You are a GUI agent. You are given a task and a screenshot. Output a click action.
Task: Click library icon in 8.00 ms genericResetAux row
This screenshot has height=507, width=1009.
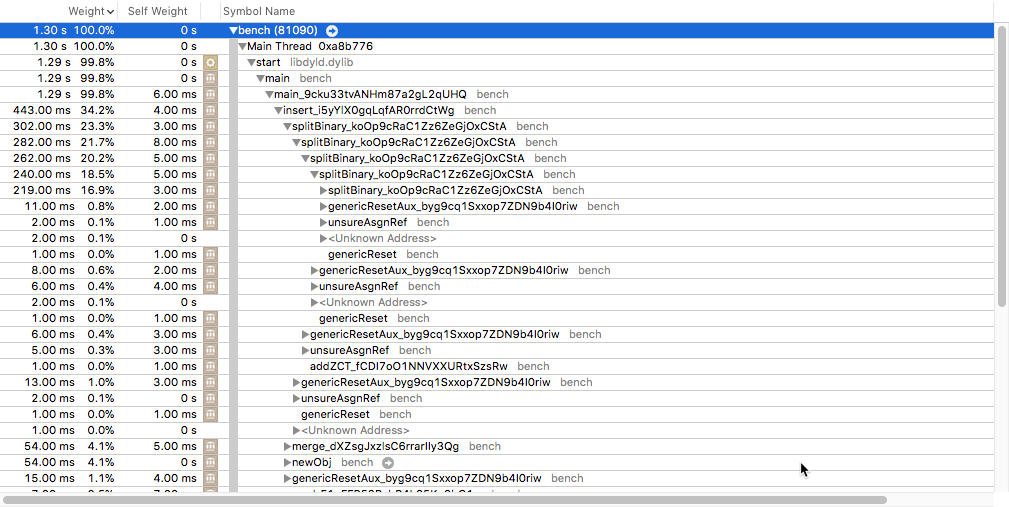click(x=210, y=270)
